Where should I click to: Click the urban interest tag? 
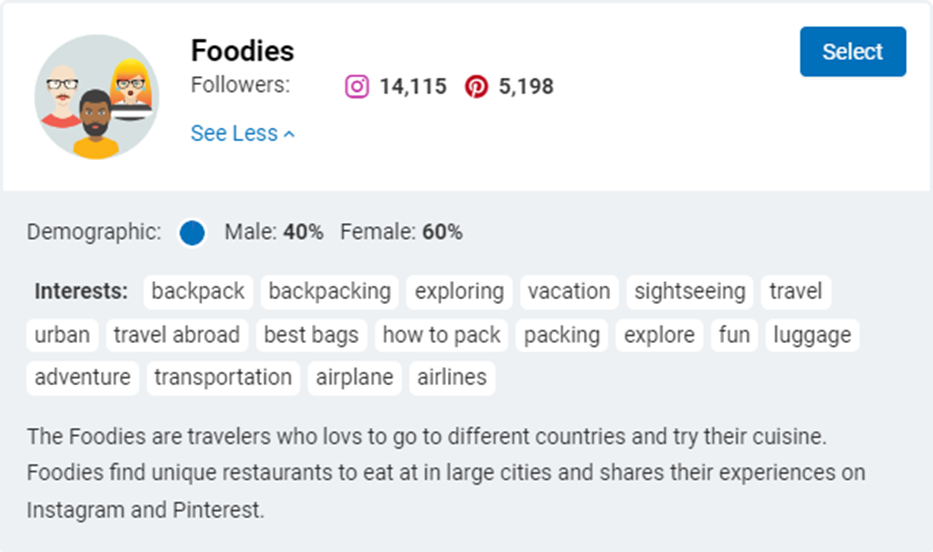62,335
